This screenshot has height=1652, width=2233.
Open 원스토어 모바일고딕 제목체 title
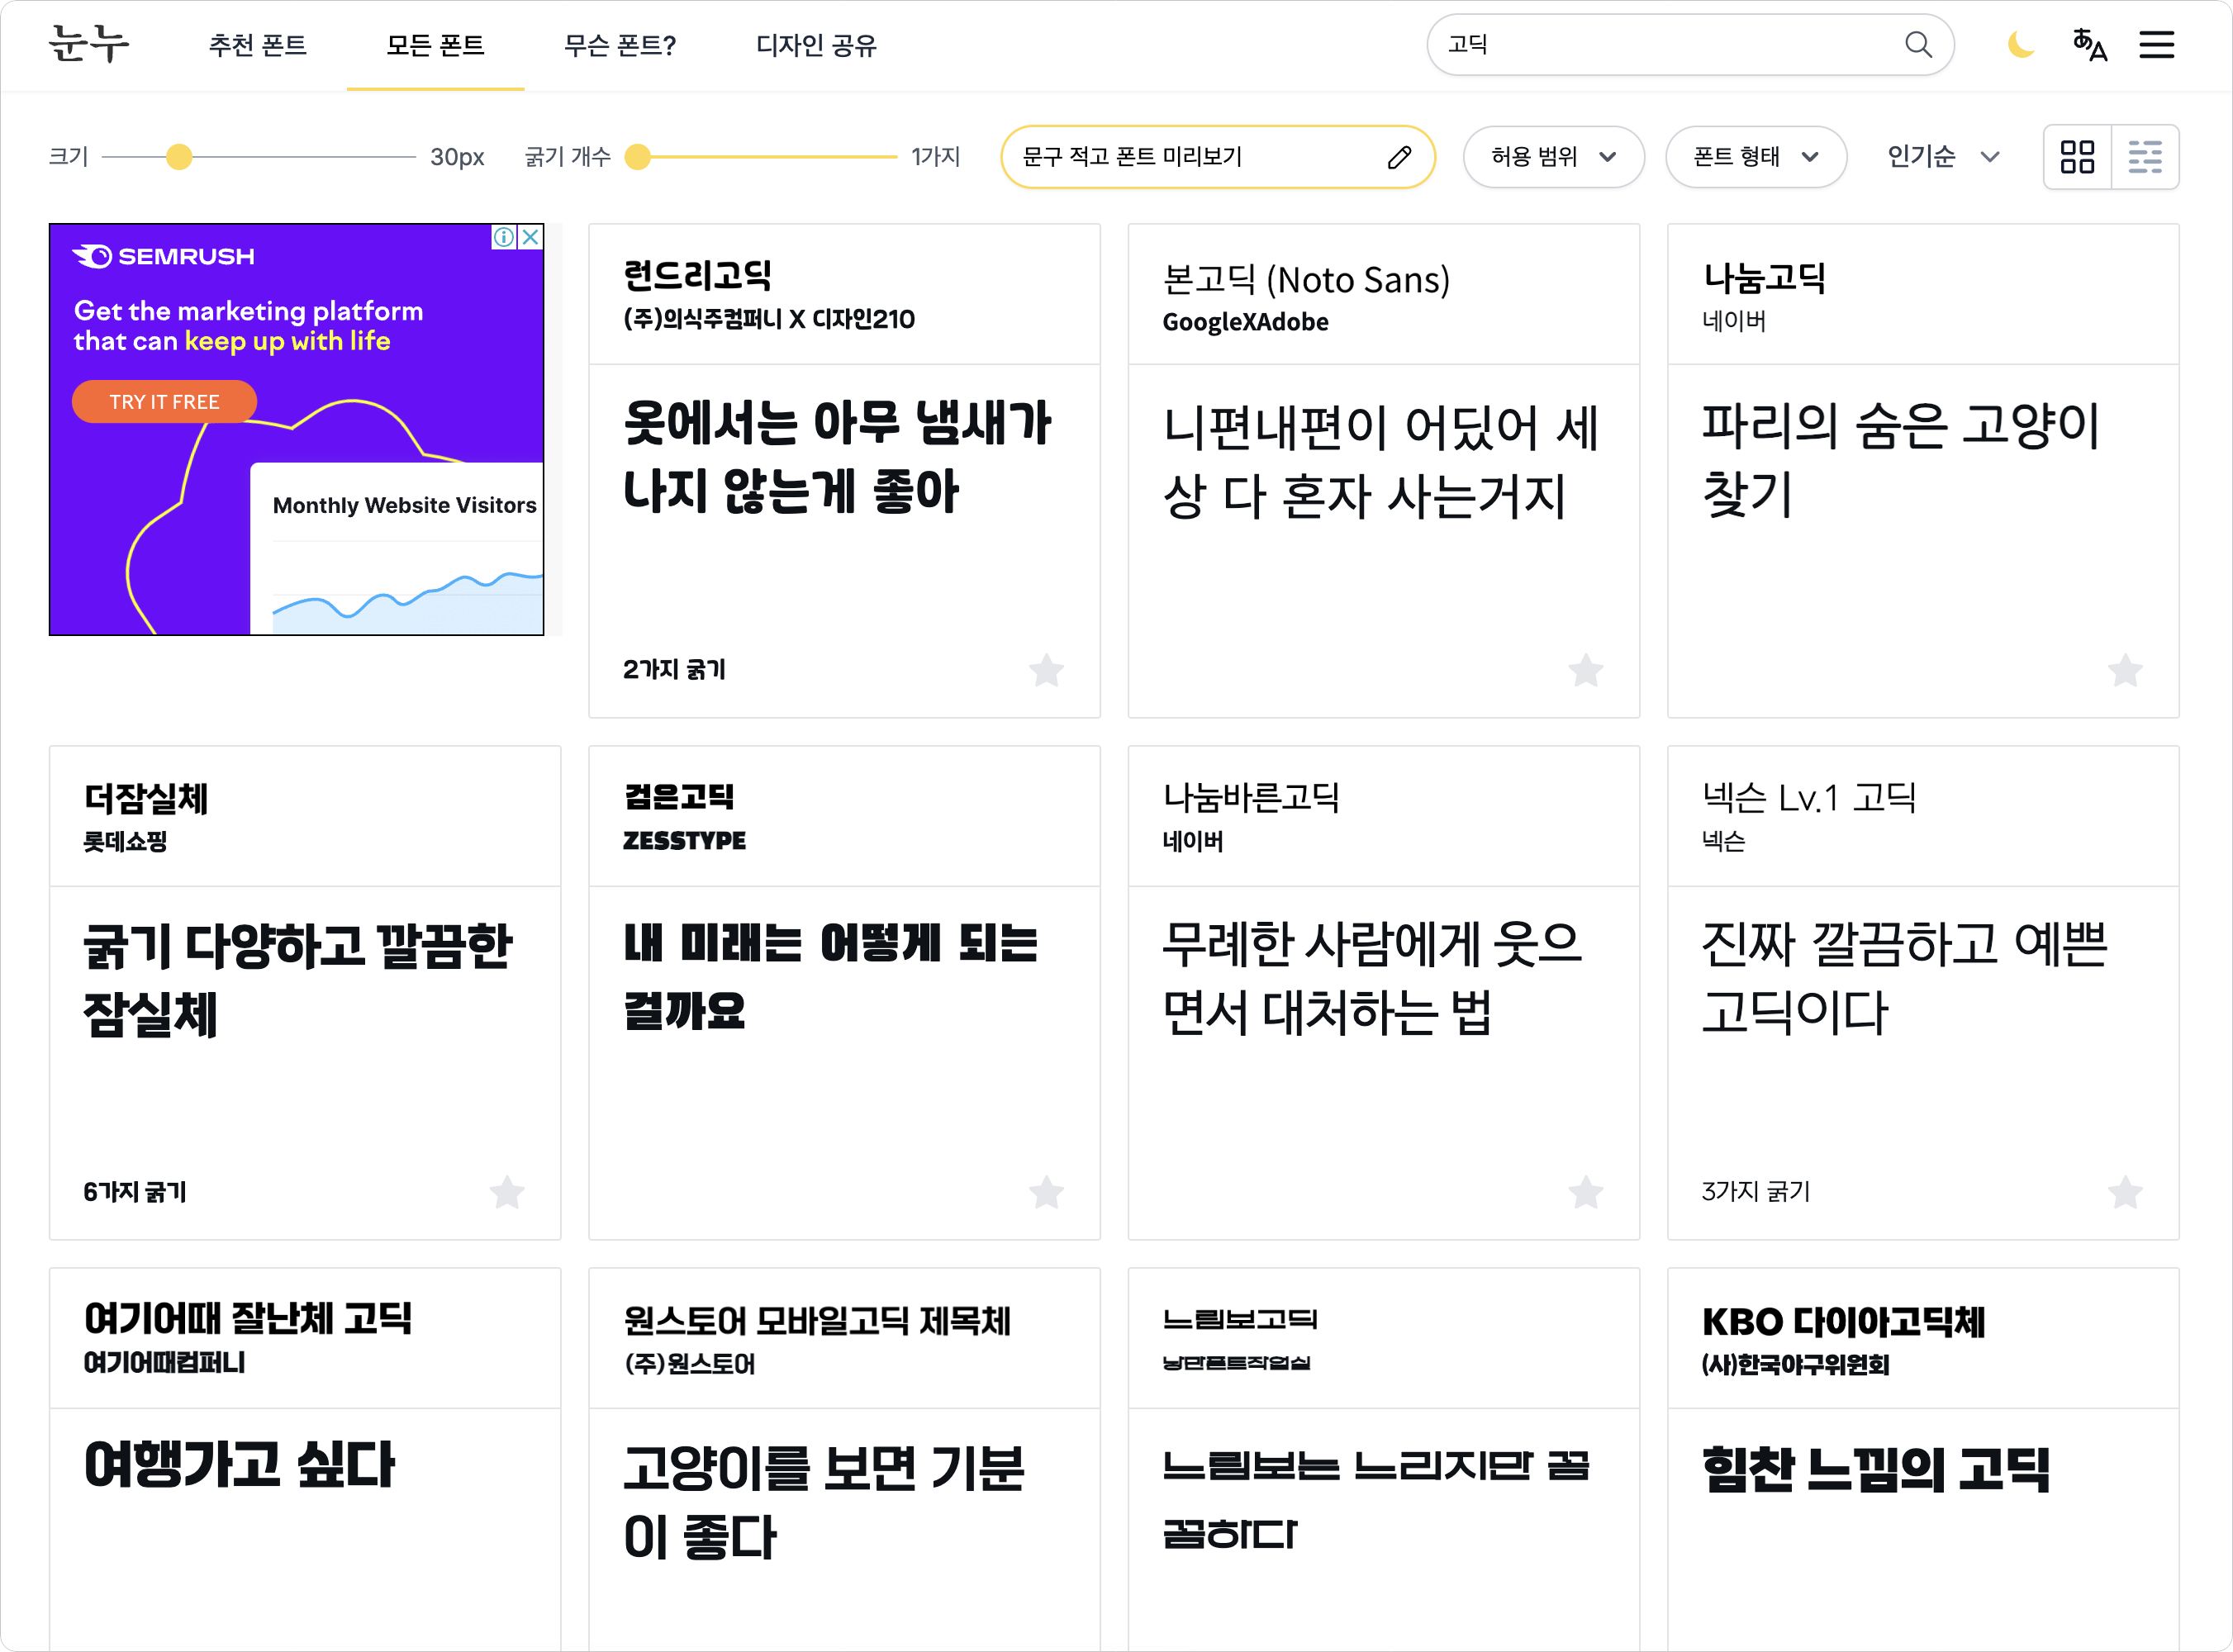pos(817,1322)
